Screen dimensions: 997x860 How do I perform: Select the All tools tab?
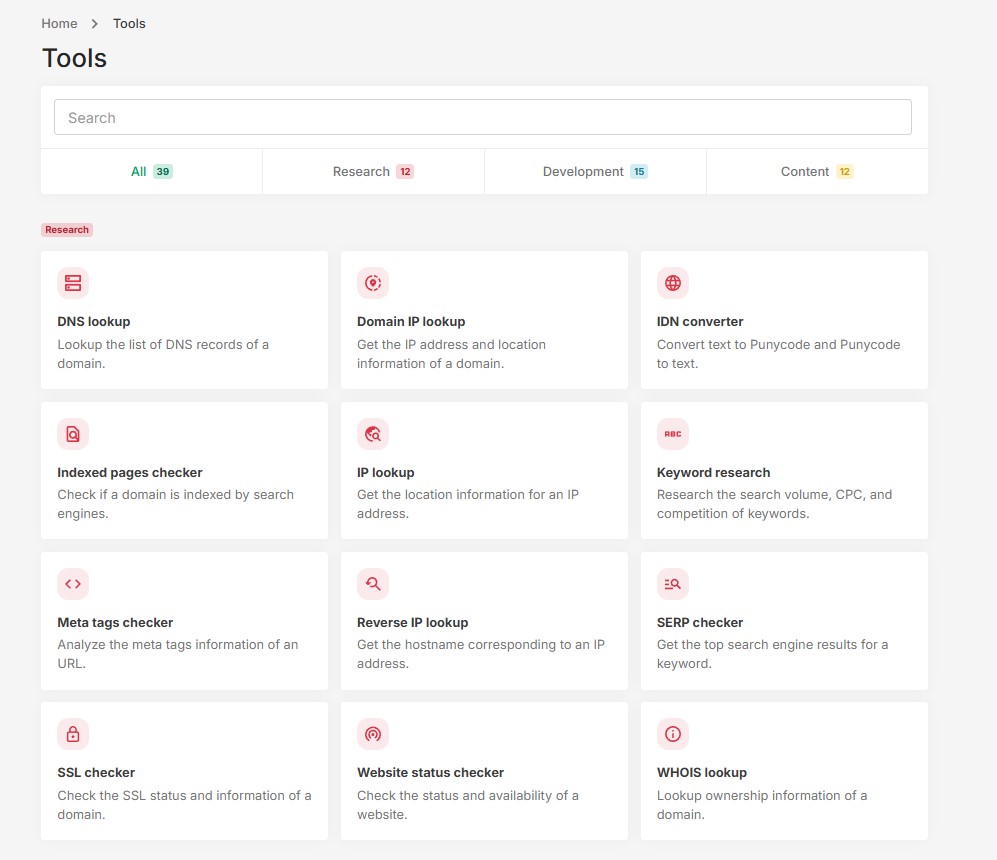151,172
